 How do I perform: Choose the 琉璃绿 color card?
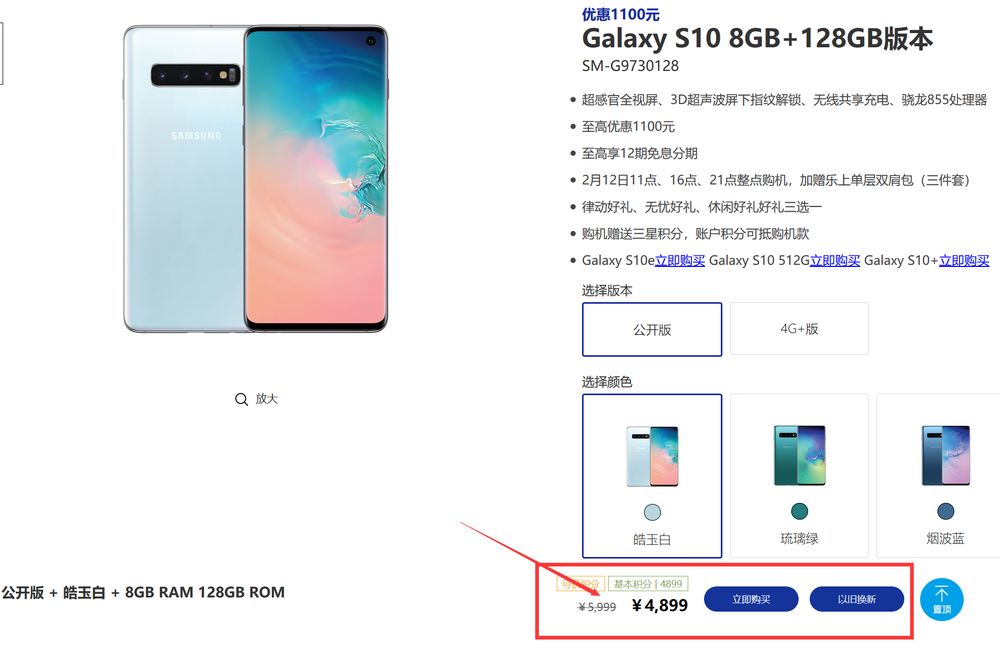click(x=799, y=476)
